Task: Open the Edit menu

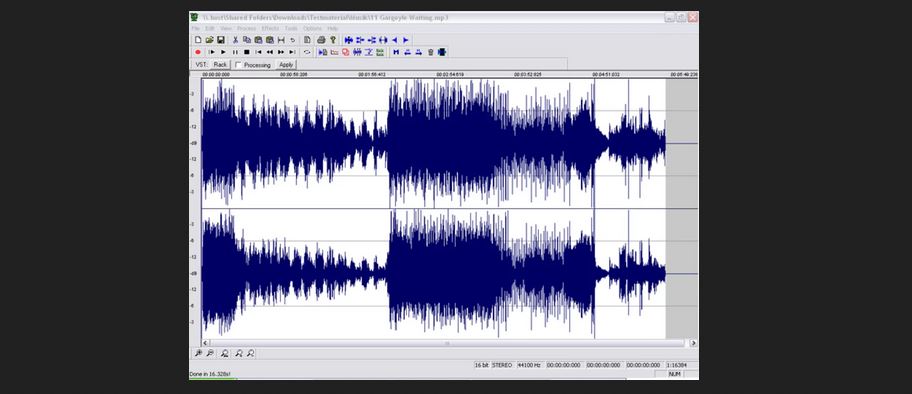Action: tap(210, 29)
